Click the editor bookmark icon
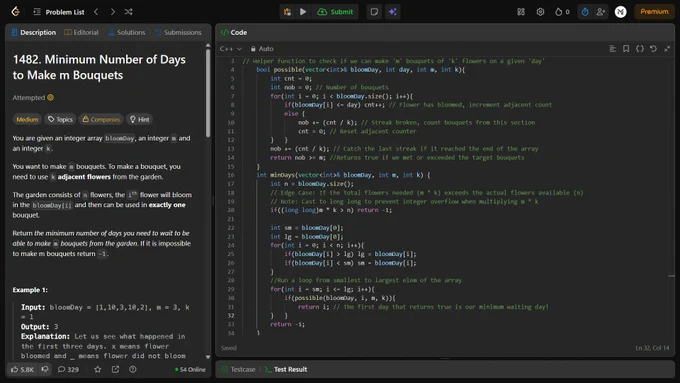 (x=626, y=49)
